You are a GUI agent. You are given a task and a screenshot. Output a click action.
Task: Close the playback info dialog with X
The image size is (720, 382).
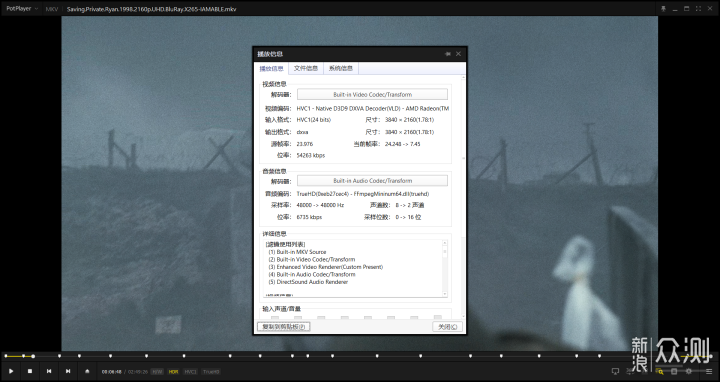pyautogui.click(x=458, y=54)
